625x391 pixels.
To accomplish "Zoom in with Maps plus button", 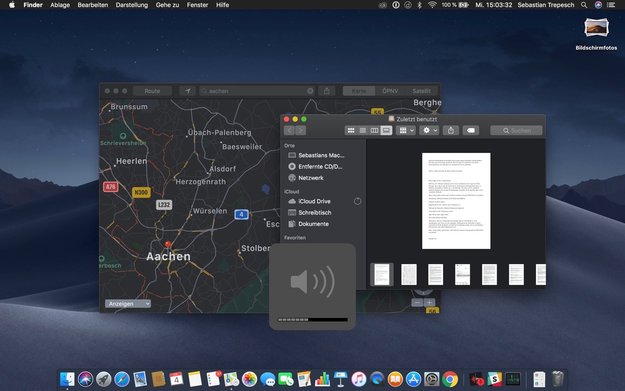I will (429, 303).
